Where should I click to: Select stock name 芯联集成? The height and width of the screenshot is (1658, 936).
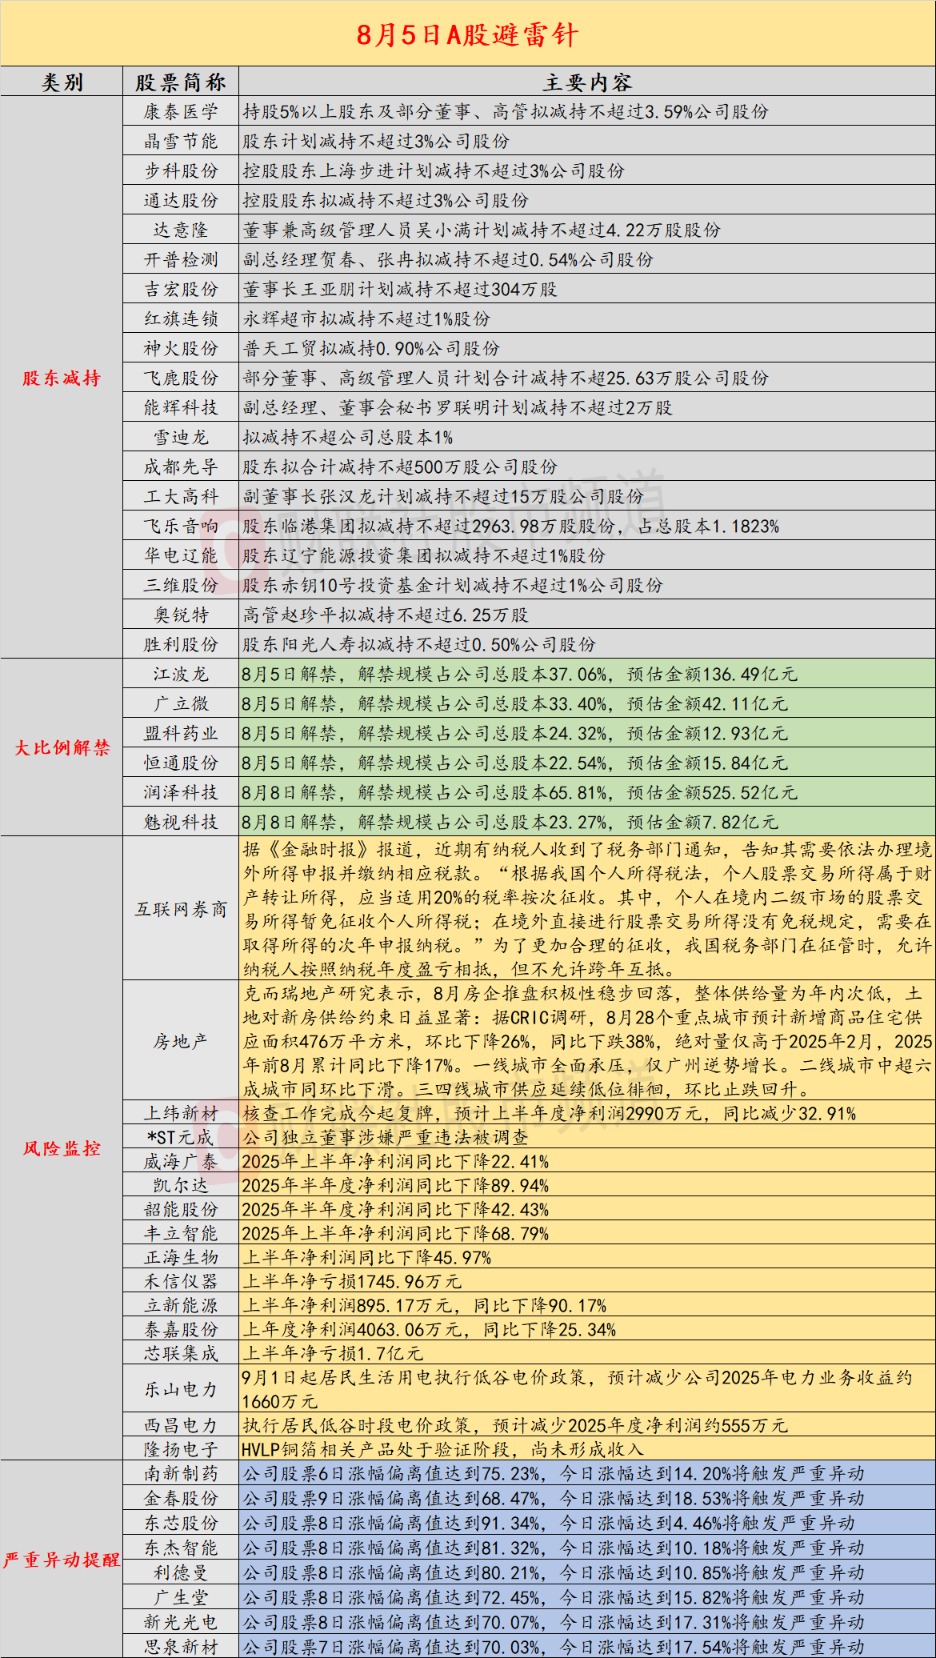pyautogui.click(x=181, y=1353)
